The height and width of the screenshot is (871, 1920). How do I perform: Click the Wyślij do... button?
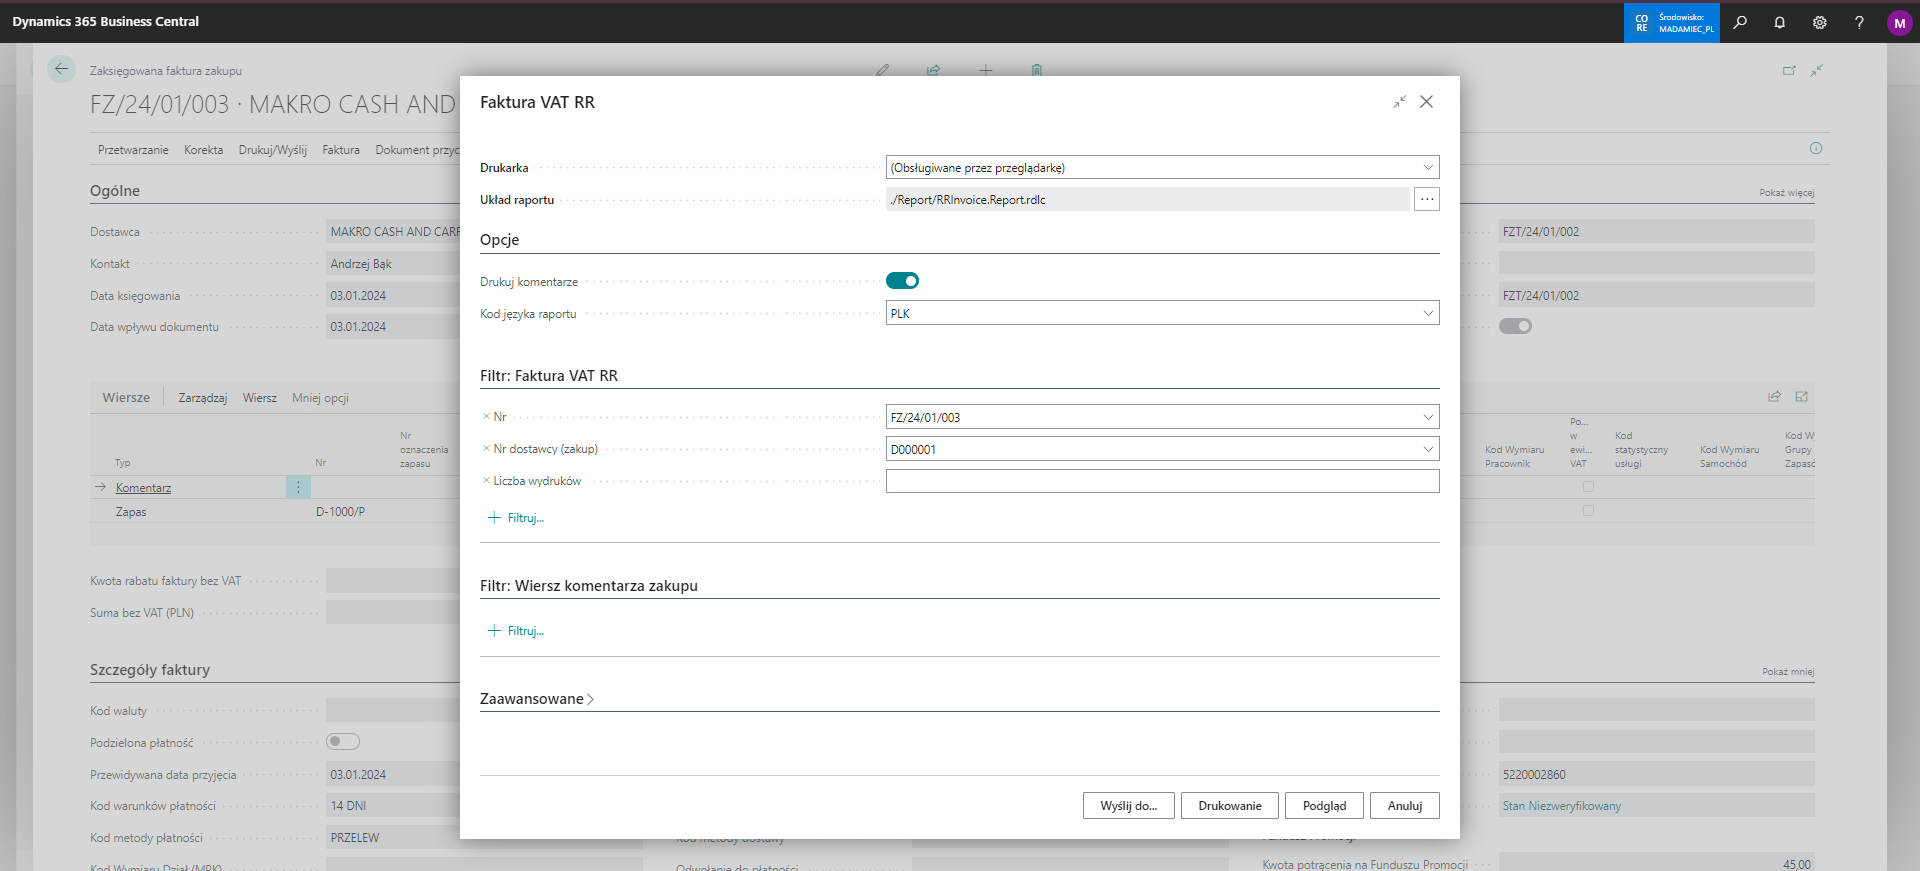click(x=1129, y=806)
